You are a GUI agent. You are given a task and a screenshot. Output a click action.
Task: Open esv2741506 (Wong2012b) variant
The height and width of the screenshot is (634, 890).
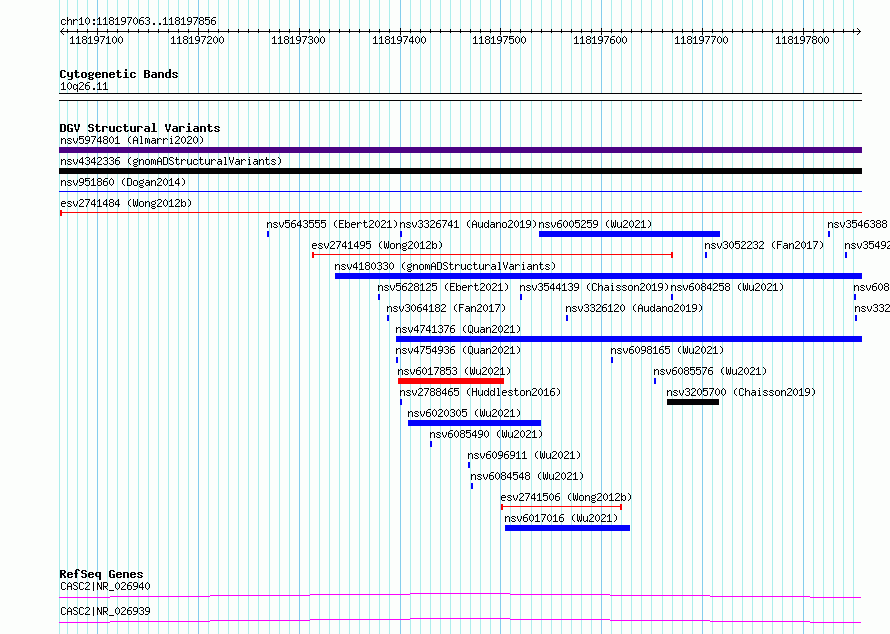click(x=566, y=497)
